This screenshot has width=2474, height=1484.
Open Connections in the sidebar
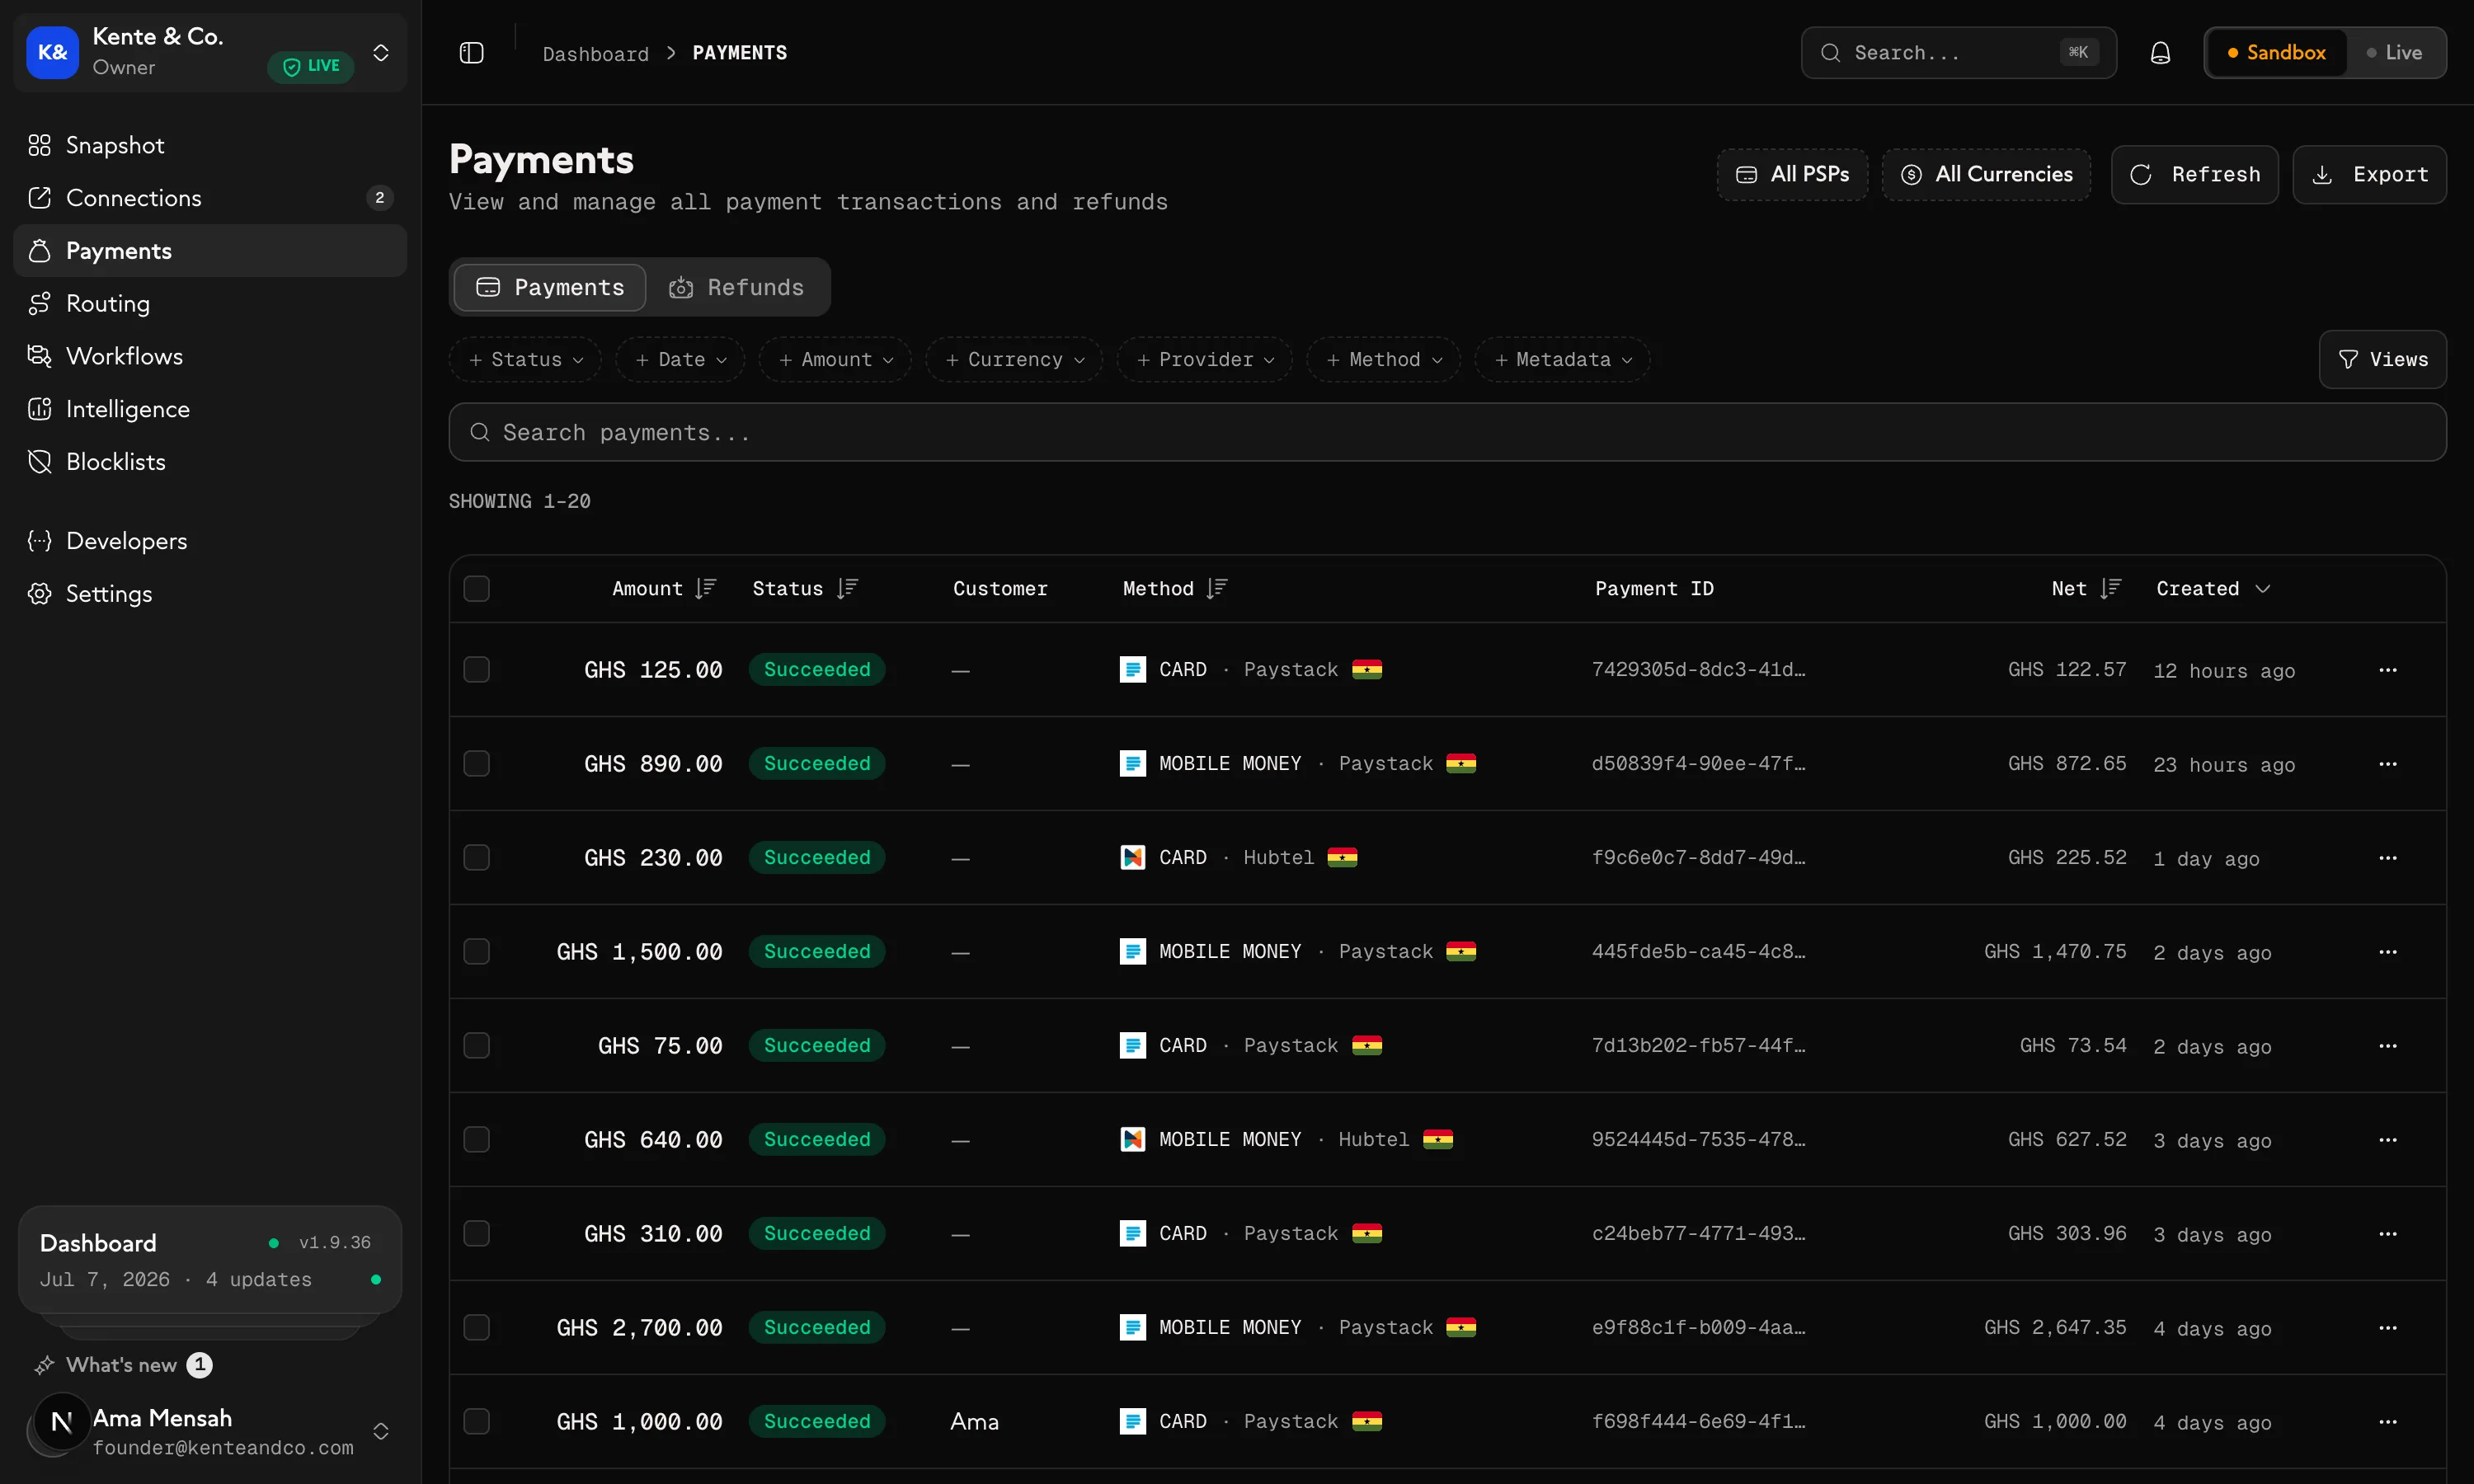(210, 198)
